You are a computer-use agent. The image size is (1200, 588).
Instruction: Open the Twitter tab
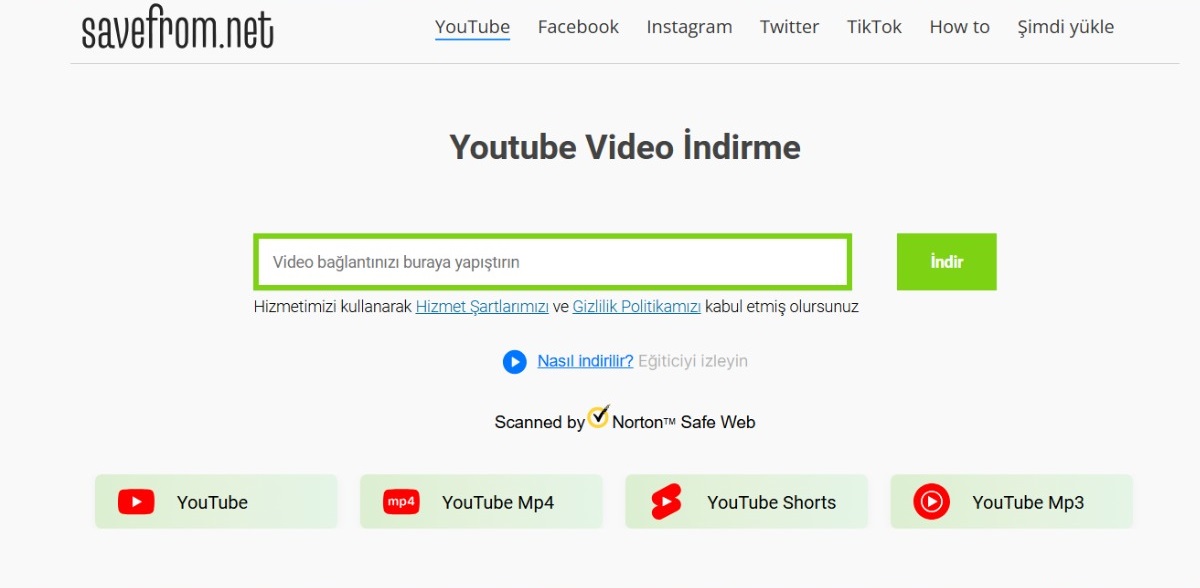pos(789,27)
